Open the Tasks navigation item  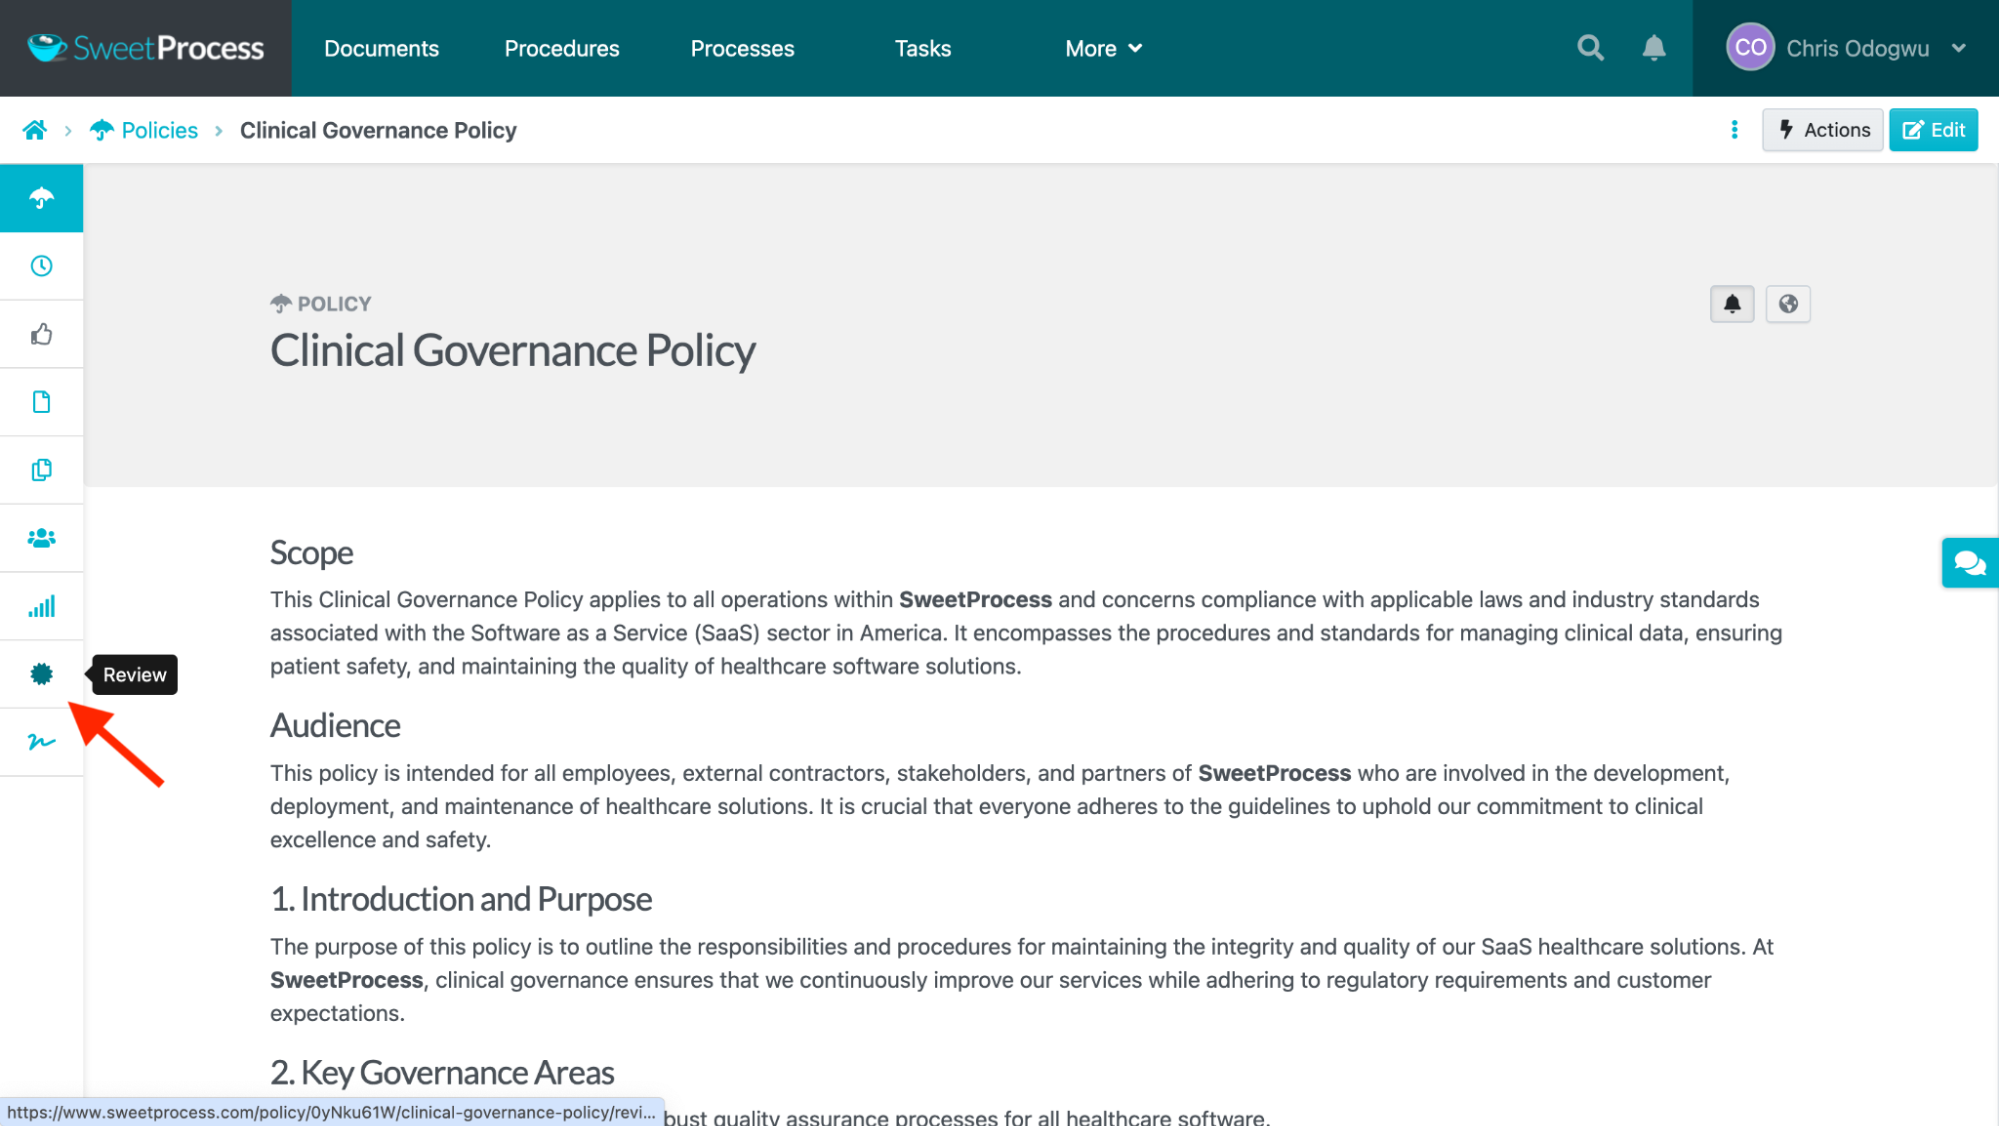tap(922, 48)
